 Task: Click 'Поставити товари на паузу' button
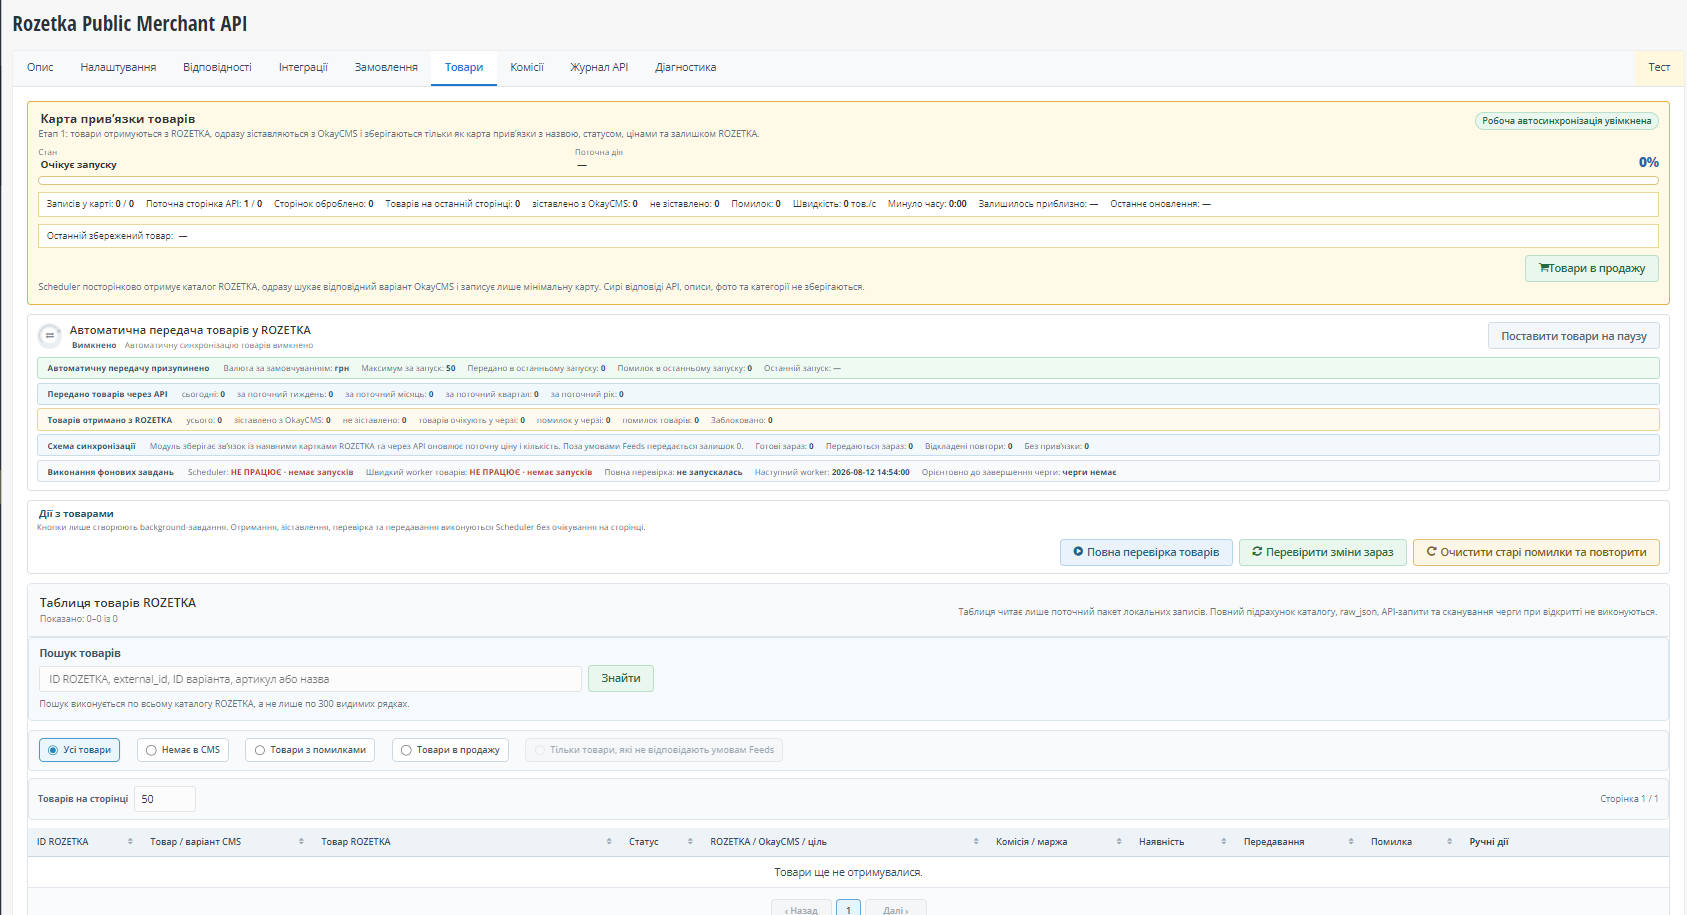pos(1574,336)
